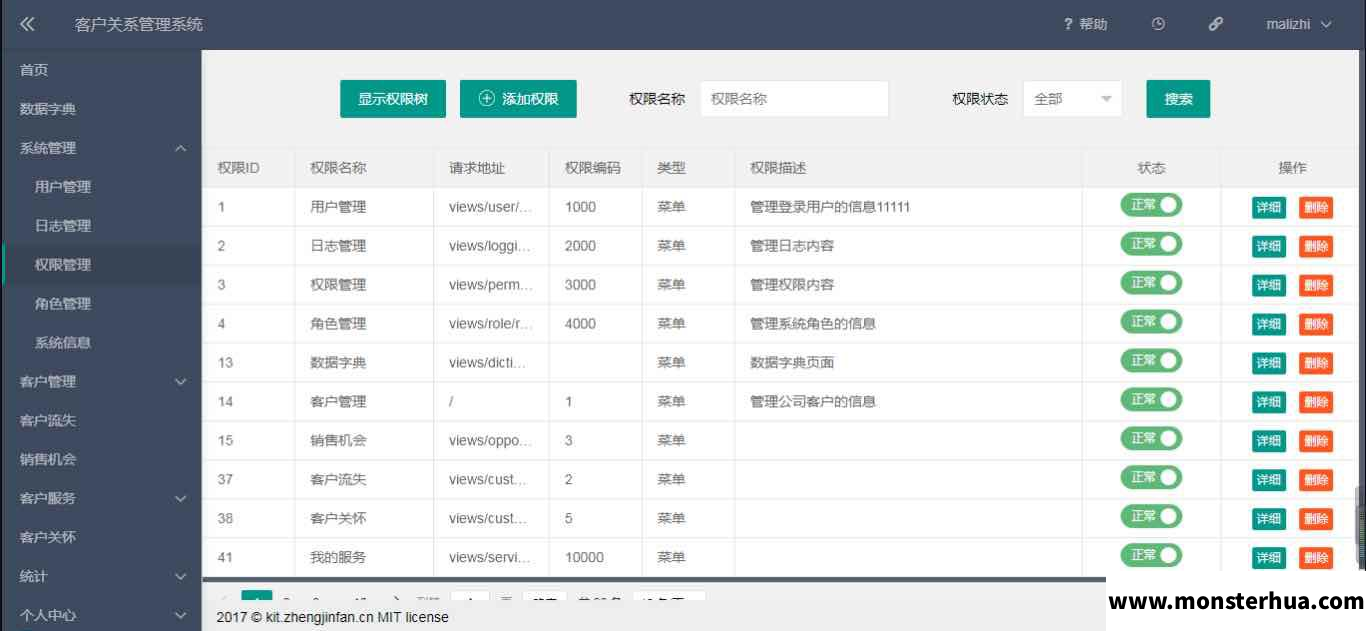Select 用户管理 in the sidebar
The height and width of the screenshot is (631, 1366).
pos(100,187)
